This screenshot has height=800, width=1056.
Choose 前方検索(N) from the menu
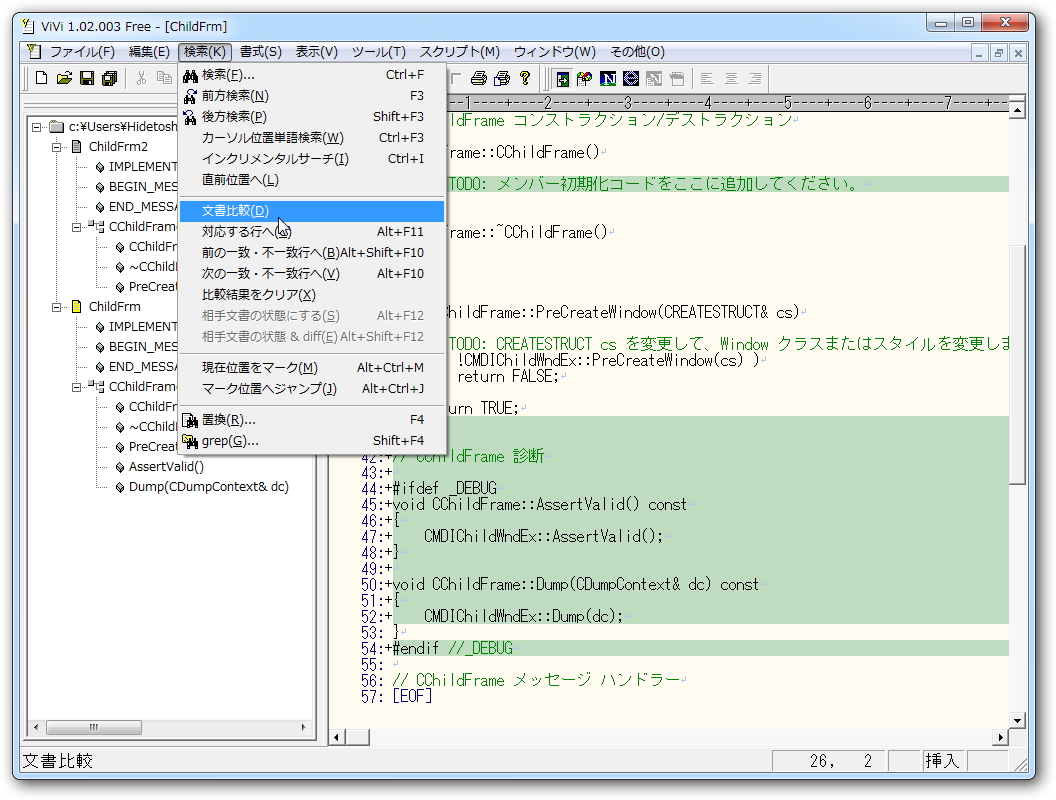pyautogui.click(x=312, y=96)
